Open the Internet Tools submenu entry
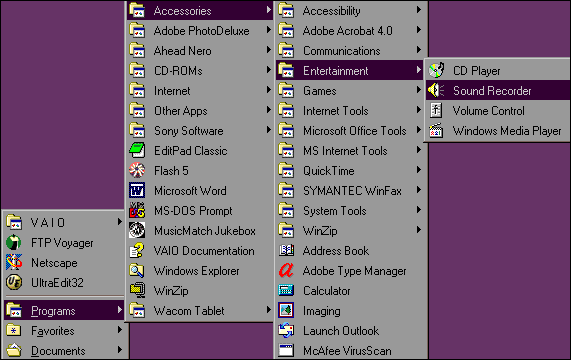Image resolution: width=571 pixels, height=360 pixels. point(350,110)
